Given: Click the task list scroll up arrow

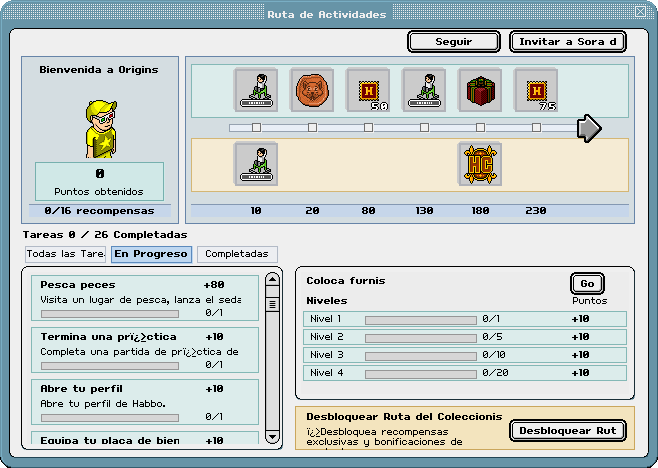Looking at the screenshot, I should 272,280.
